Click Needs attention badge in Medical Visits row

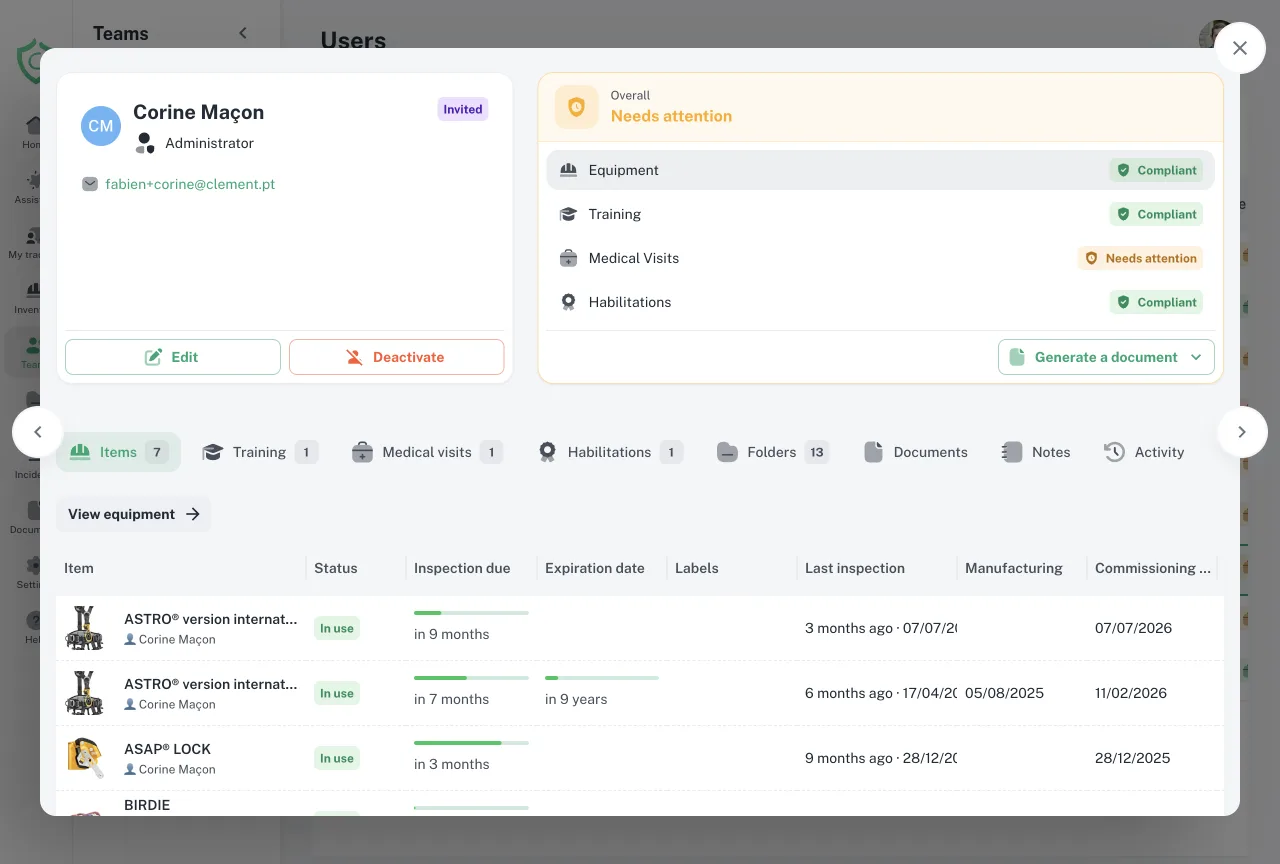pyautogui.click(x=1140, y=258)
